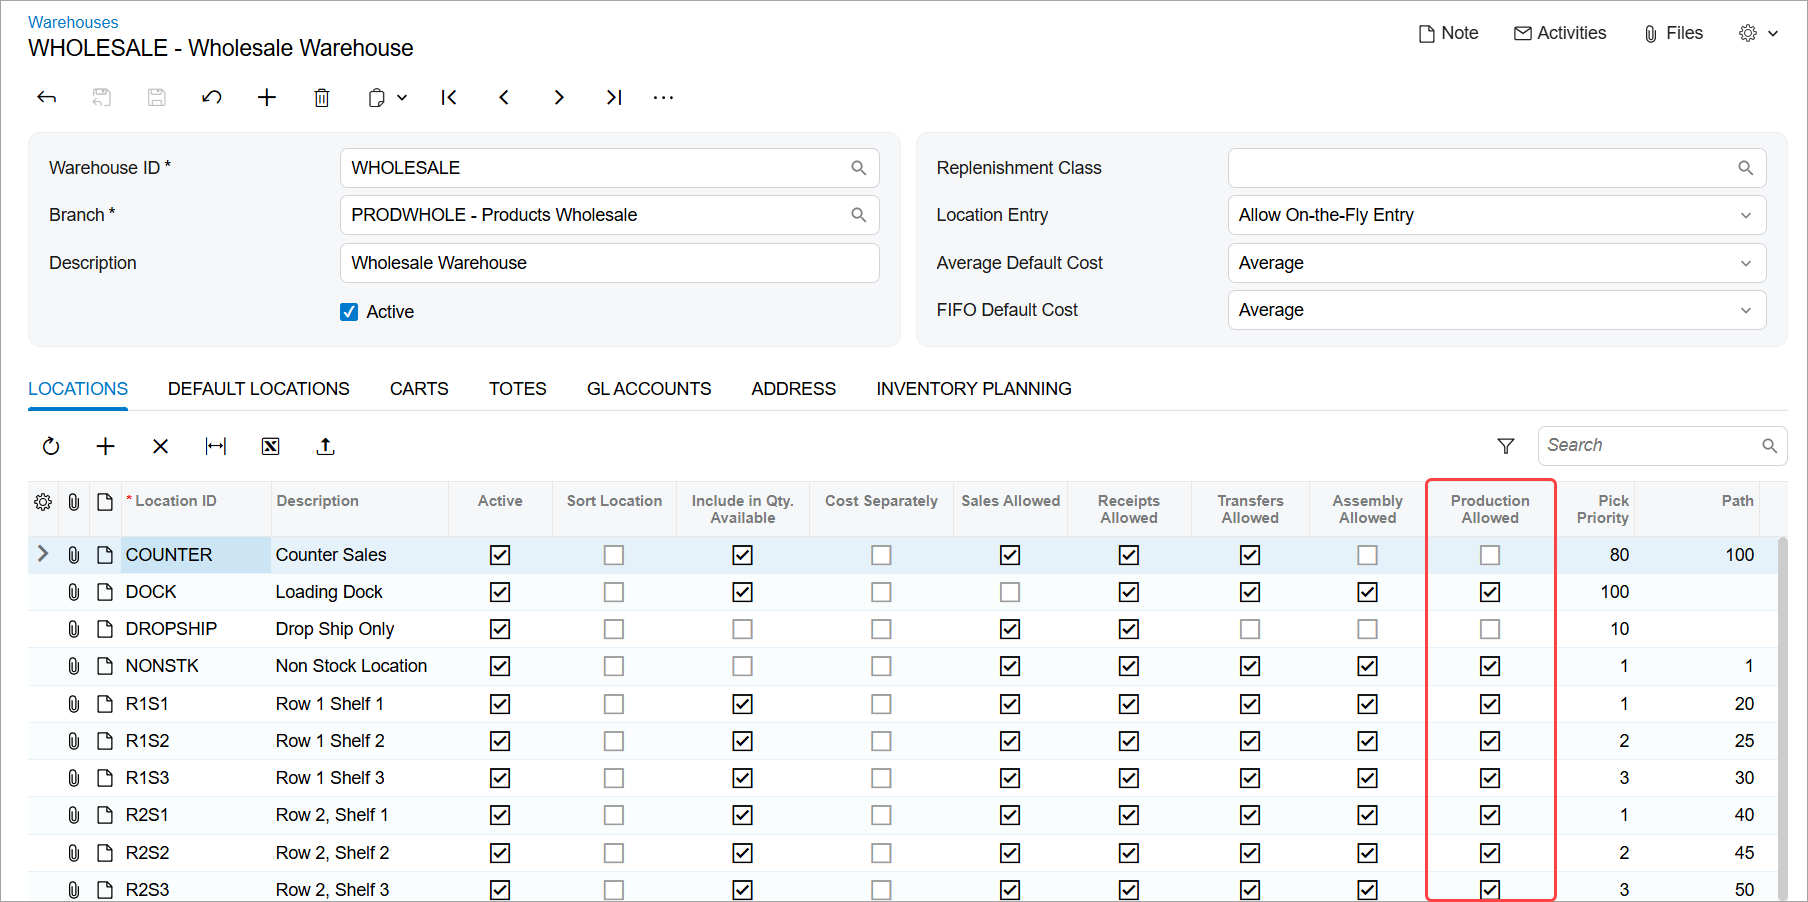Switch to the GL Accounts tab
This screenshot has width=1808, height=902.
[x=648, y=389]
